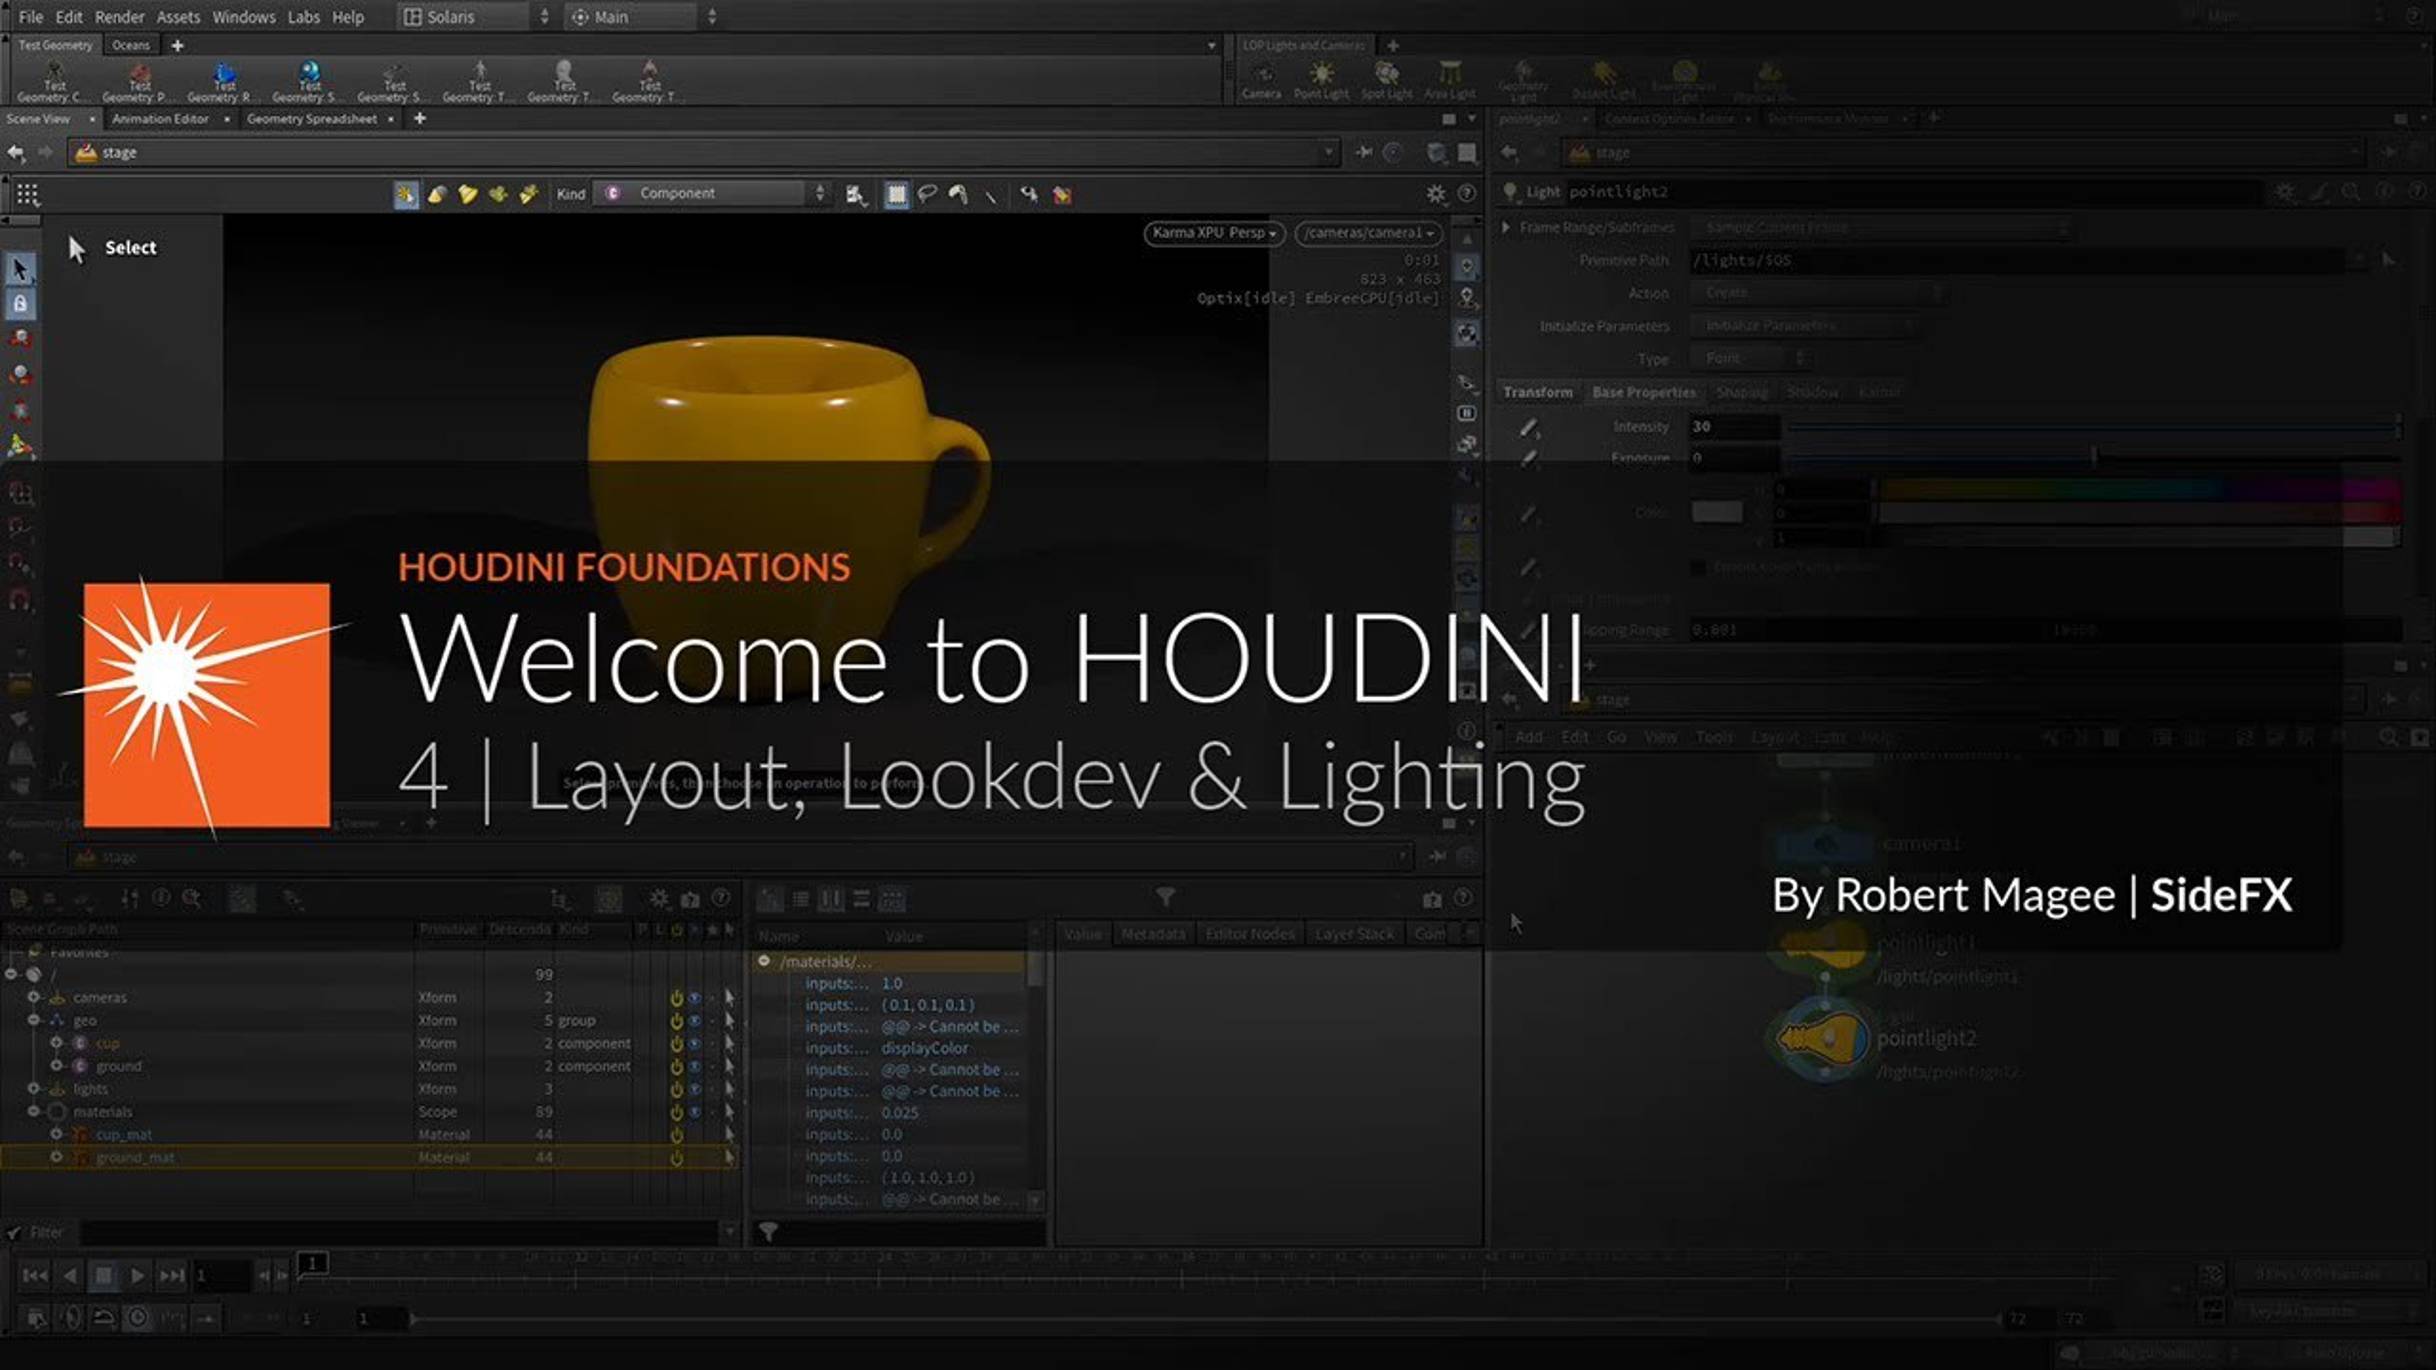
Task: Click the snapping grid icon in the toolbar
Action: coord(897,194)
